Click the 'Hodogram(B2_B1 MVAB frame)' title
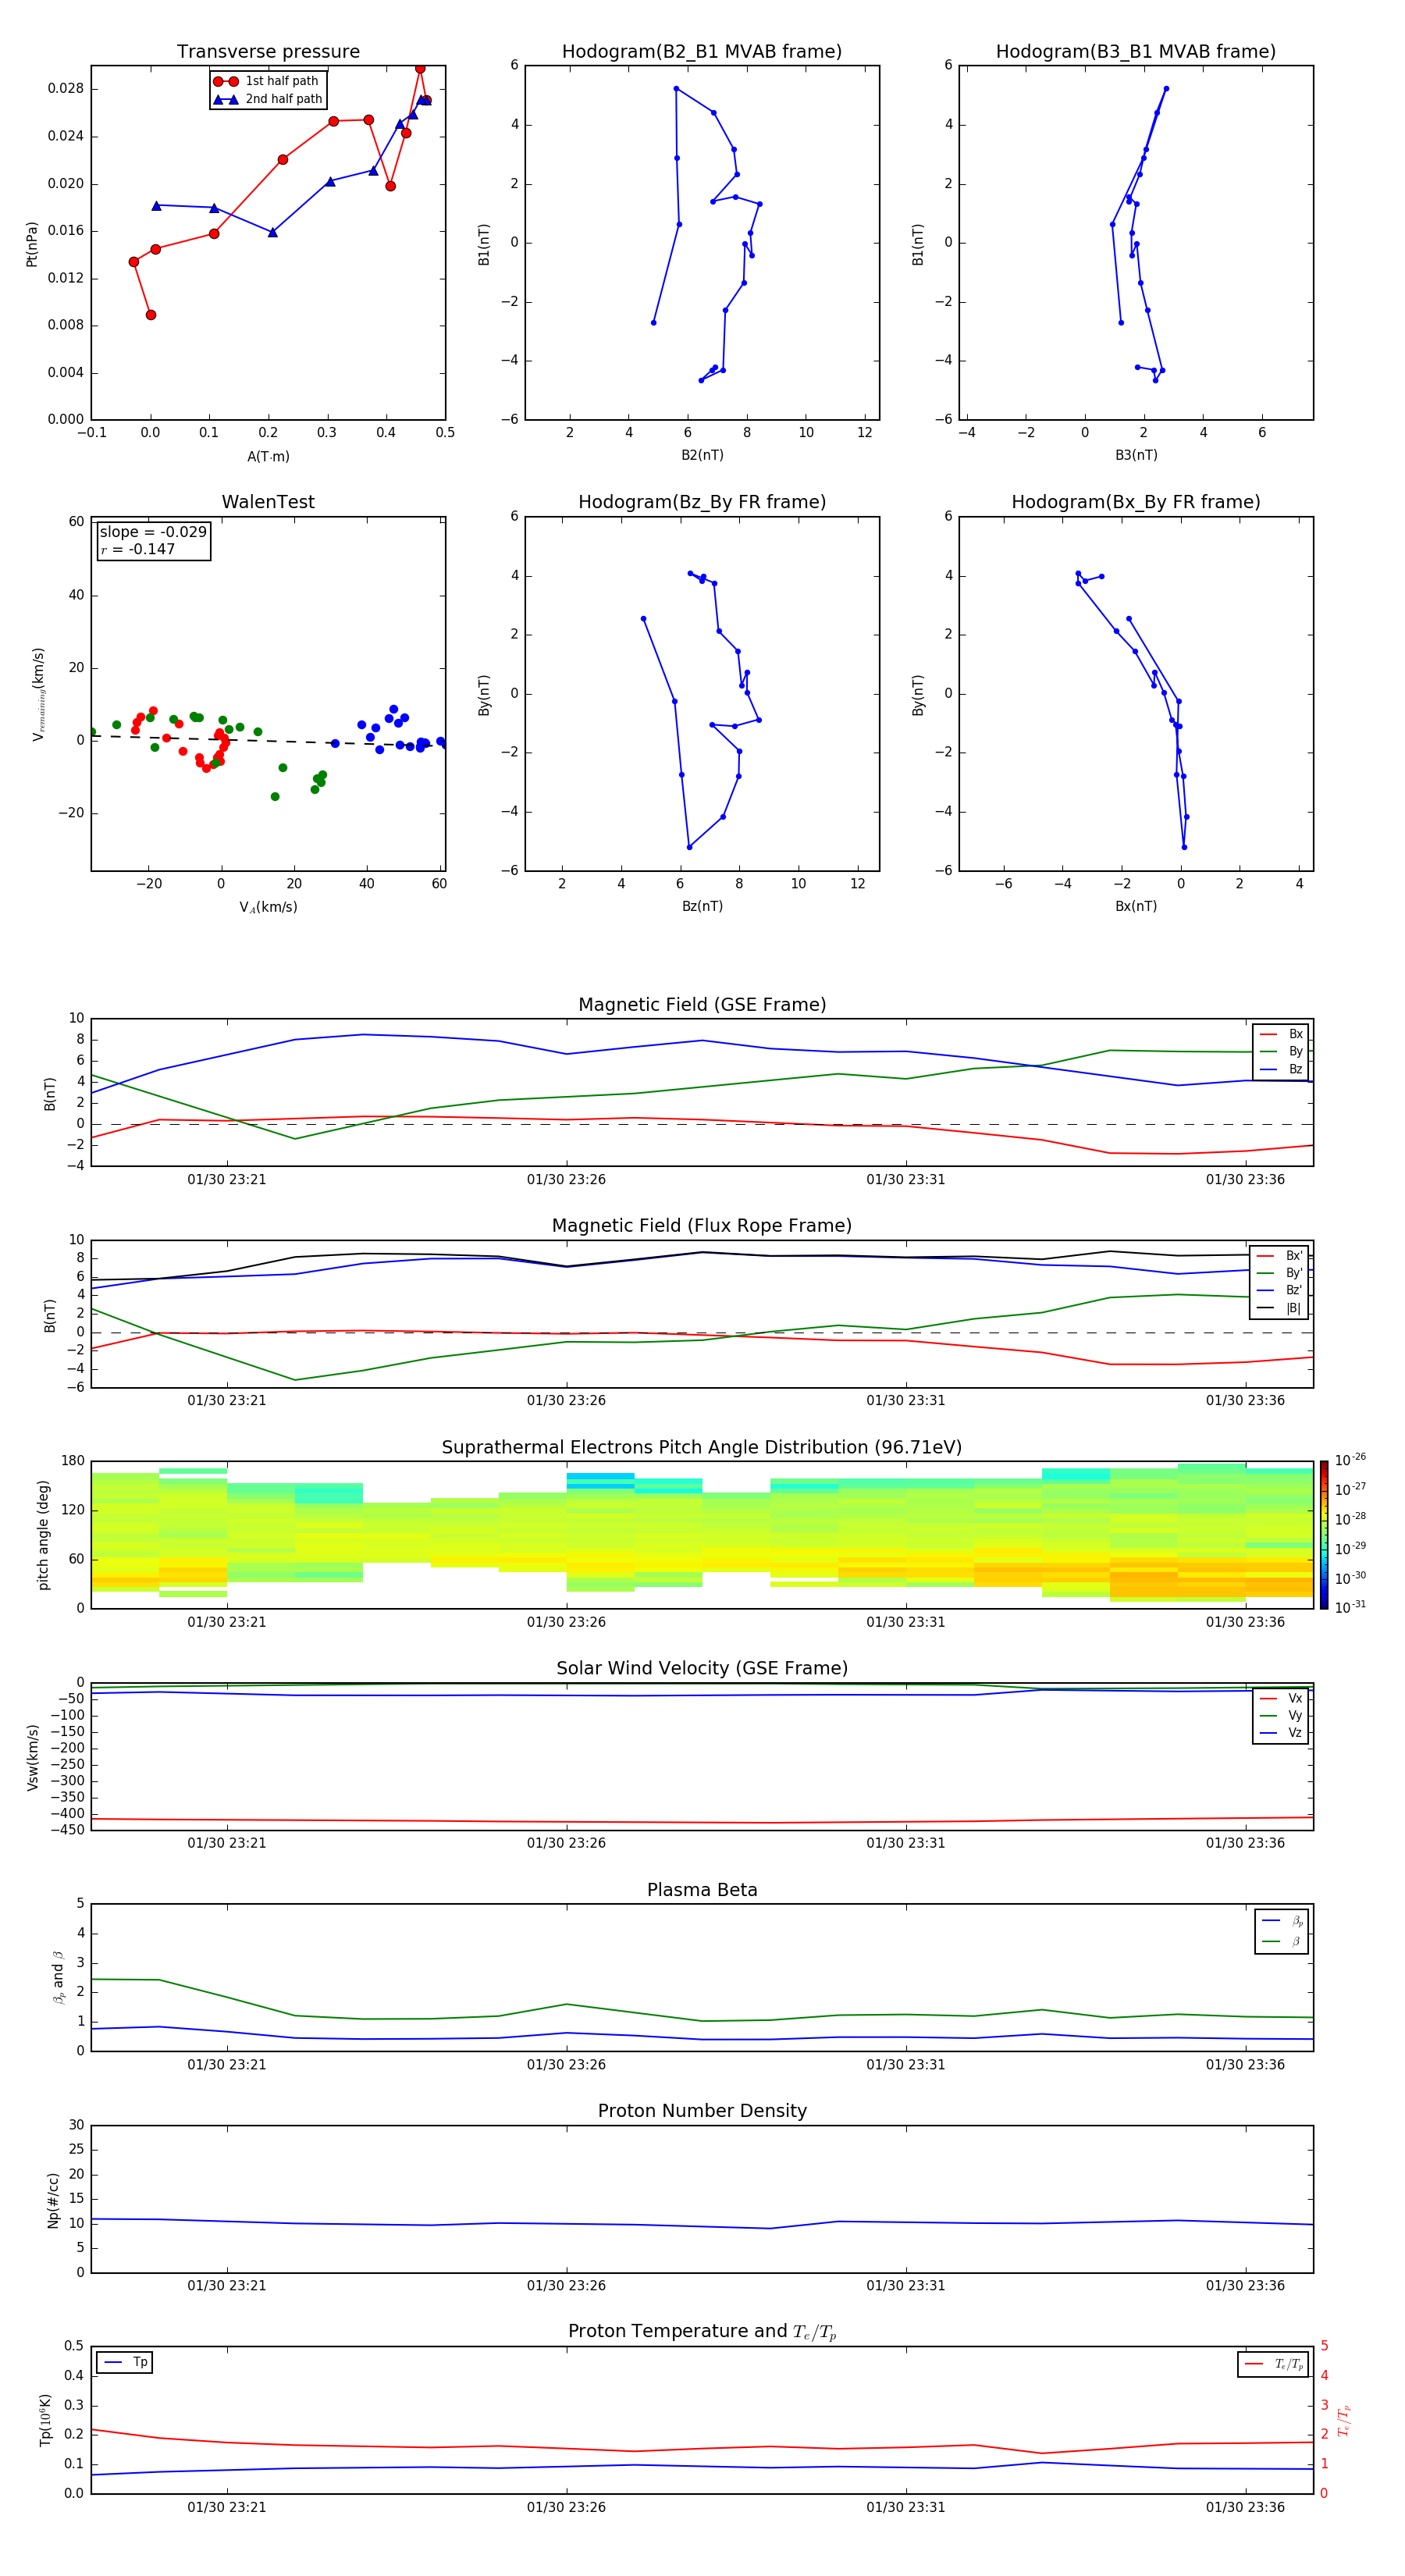 point(702,52)
